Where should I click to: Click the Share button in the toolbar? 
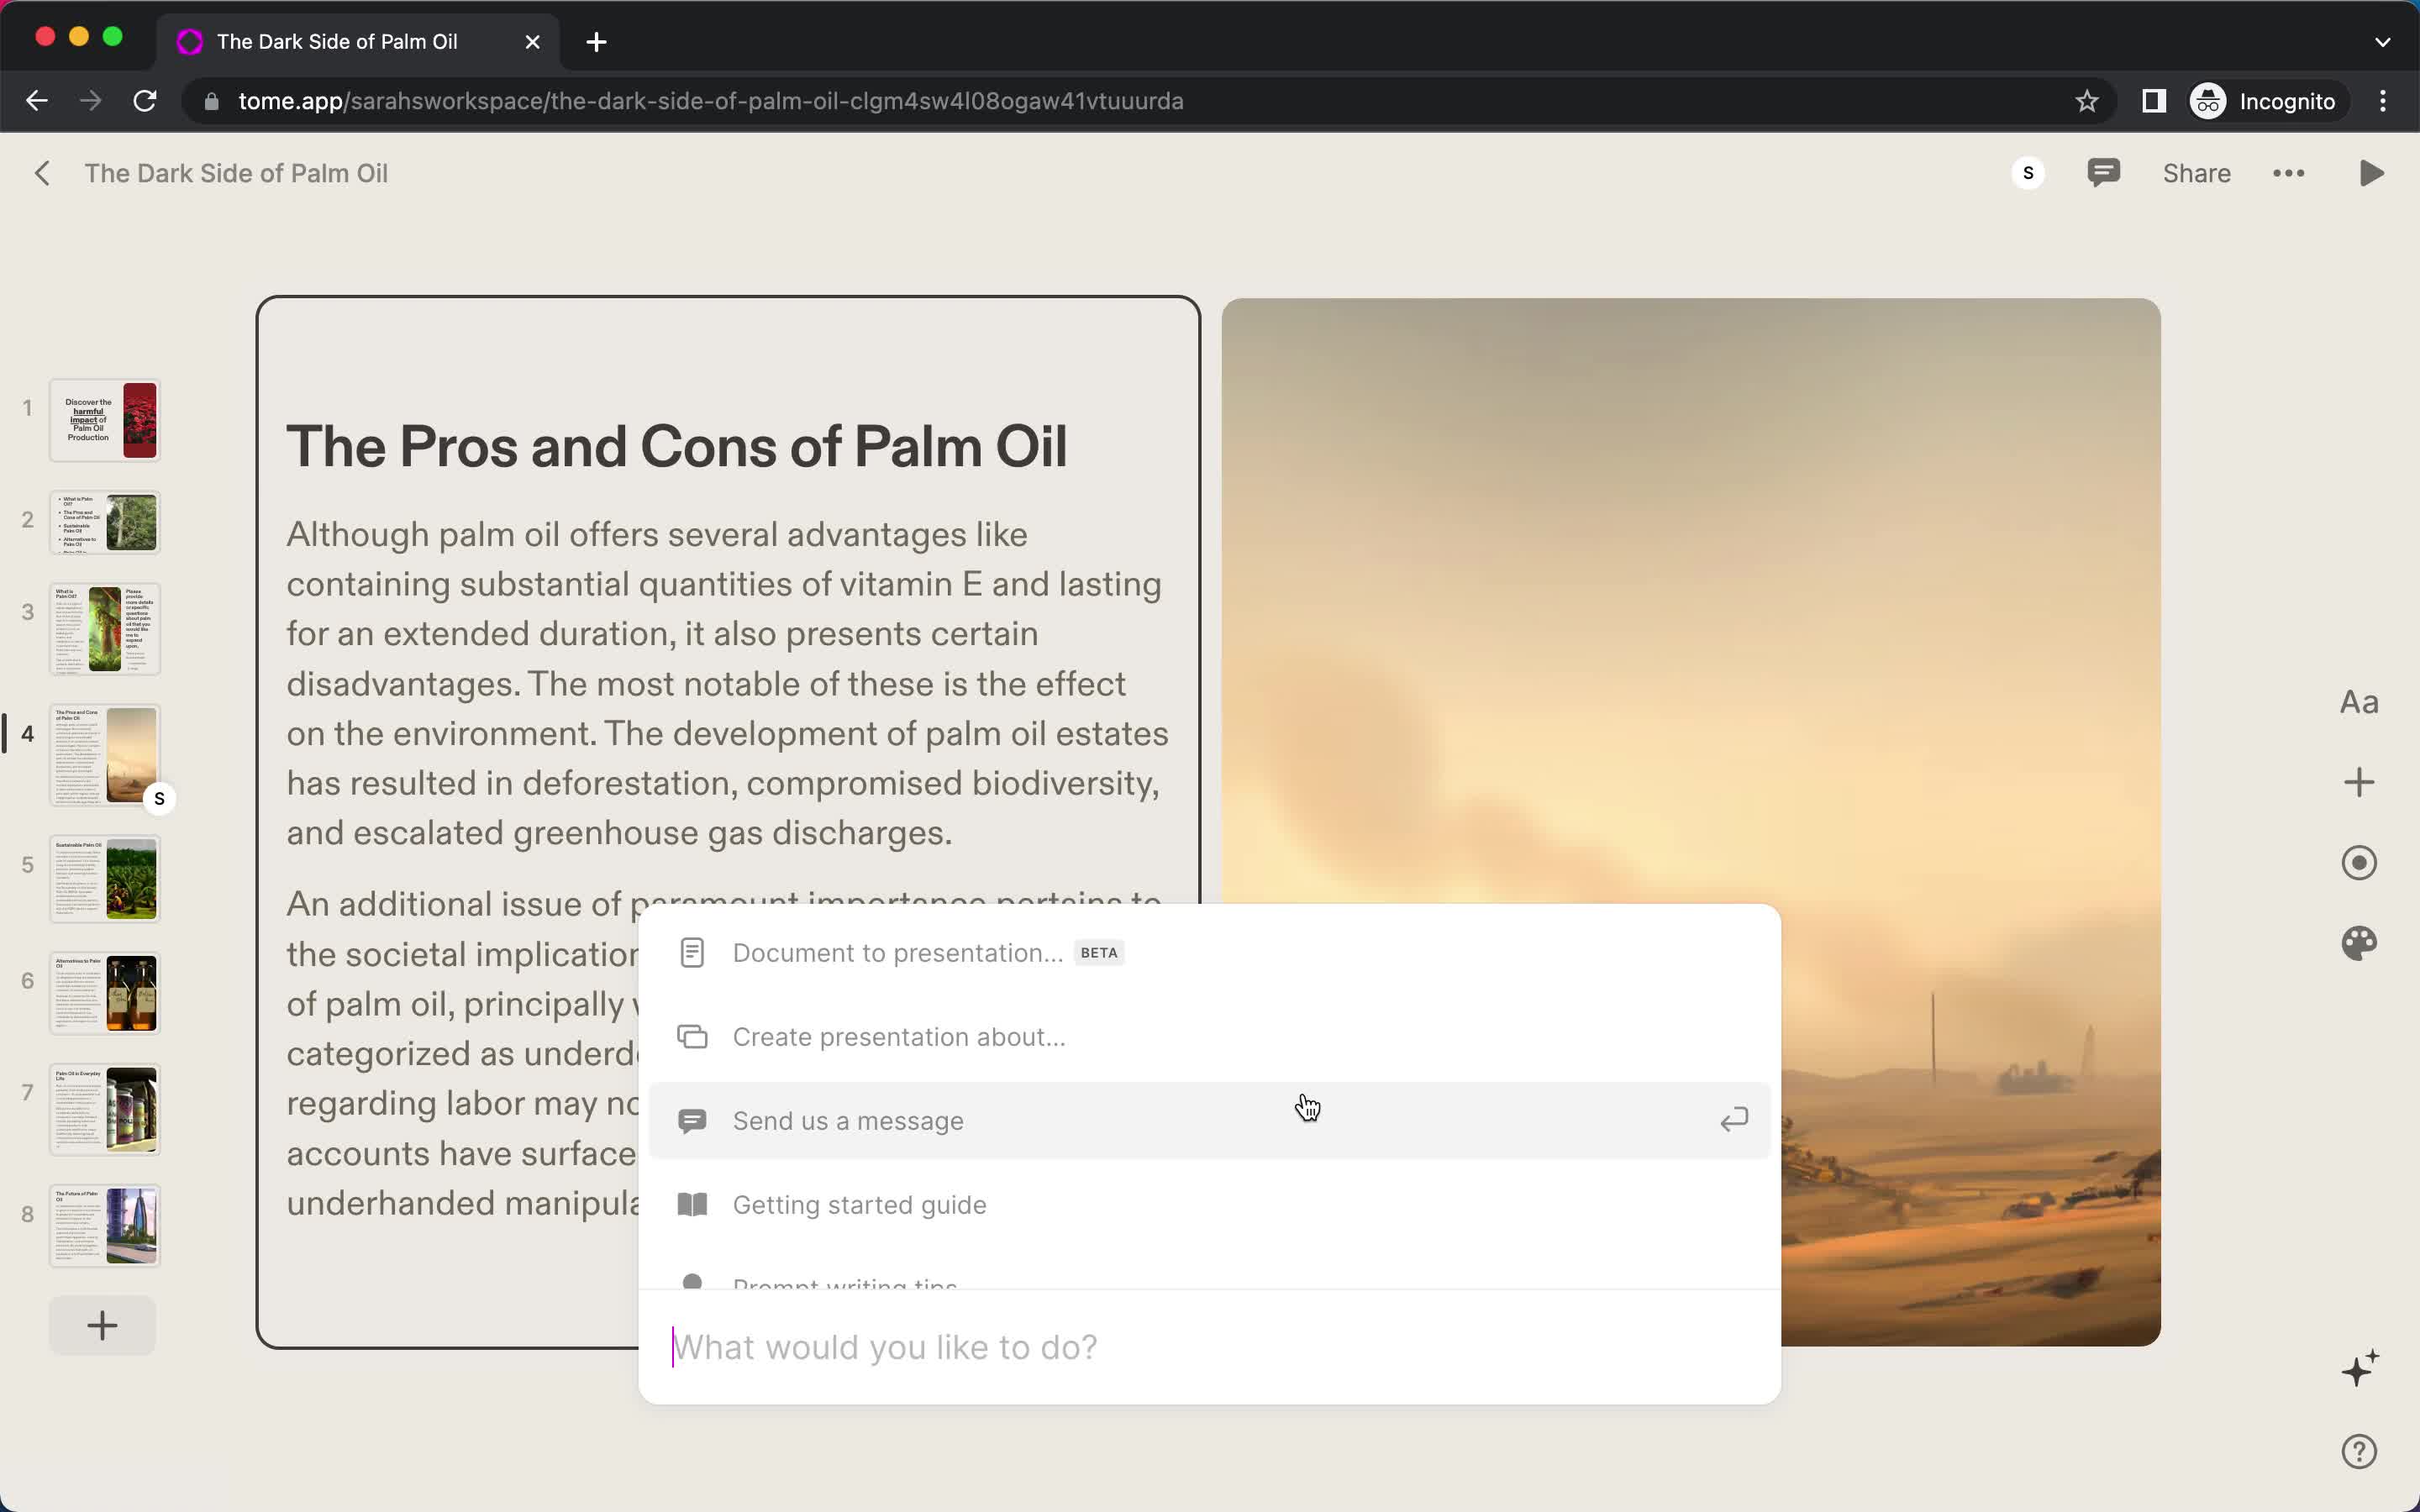(x=2197, y=172)
